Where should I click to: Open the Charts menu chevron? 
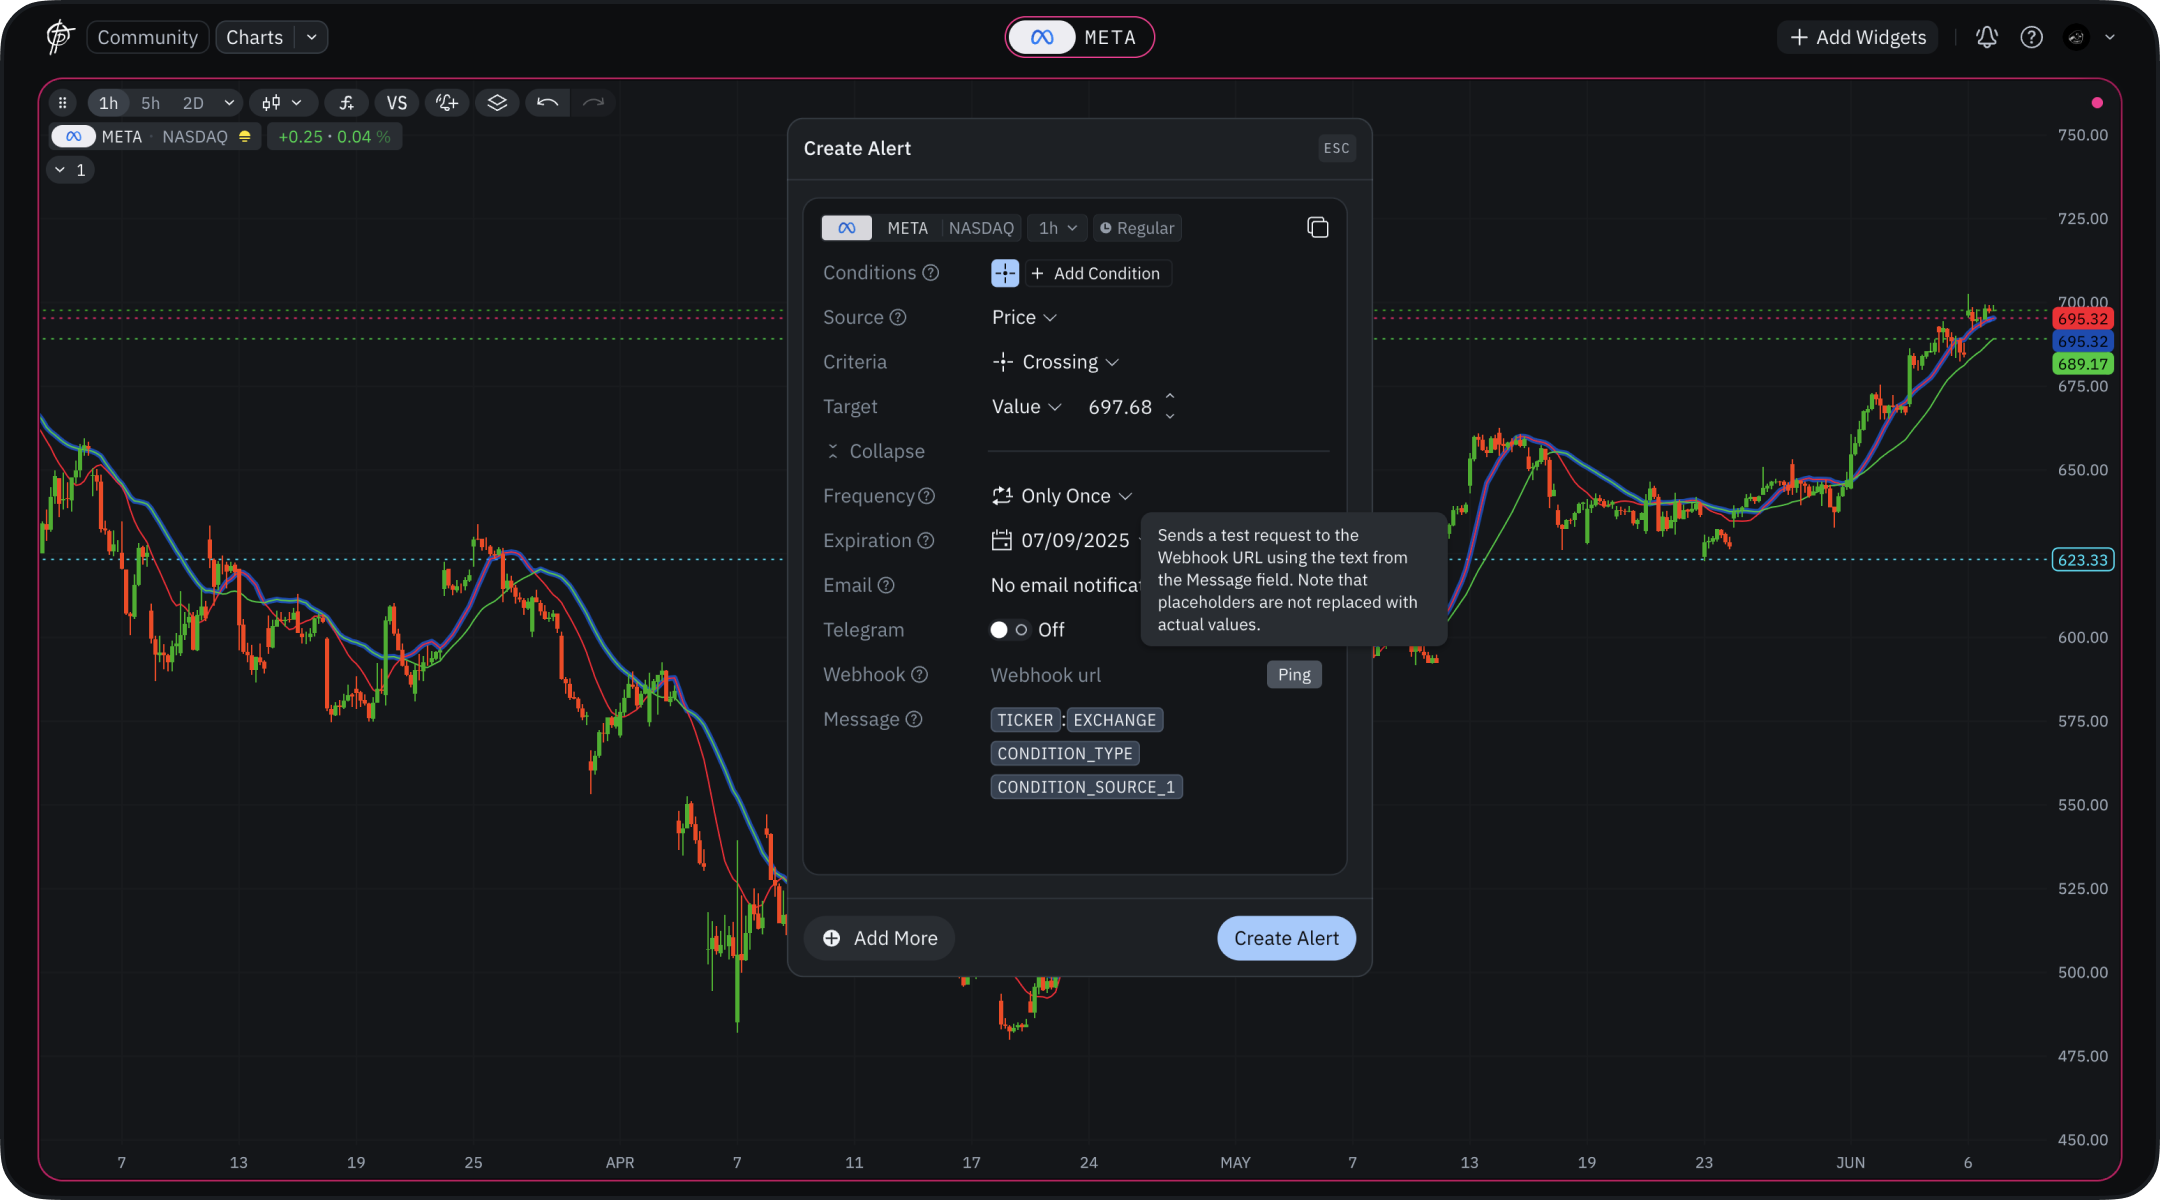(x=311, y=37)
